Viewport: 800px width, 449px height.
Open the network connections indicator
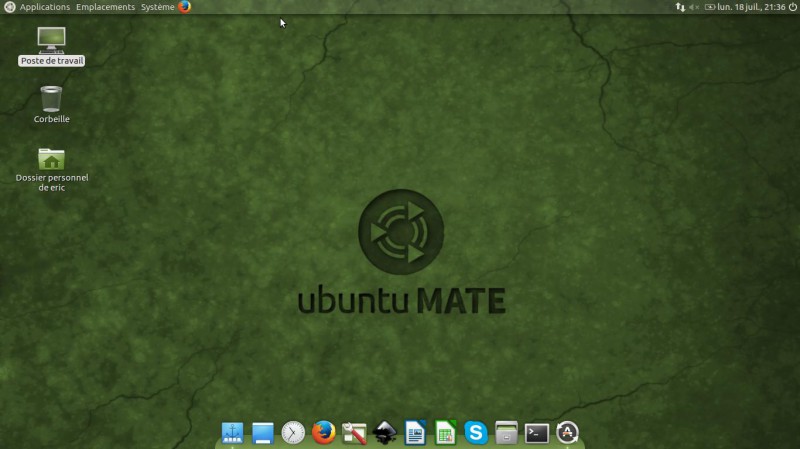pos(680,7)
